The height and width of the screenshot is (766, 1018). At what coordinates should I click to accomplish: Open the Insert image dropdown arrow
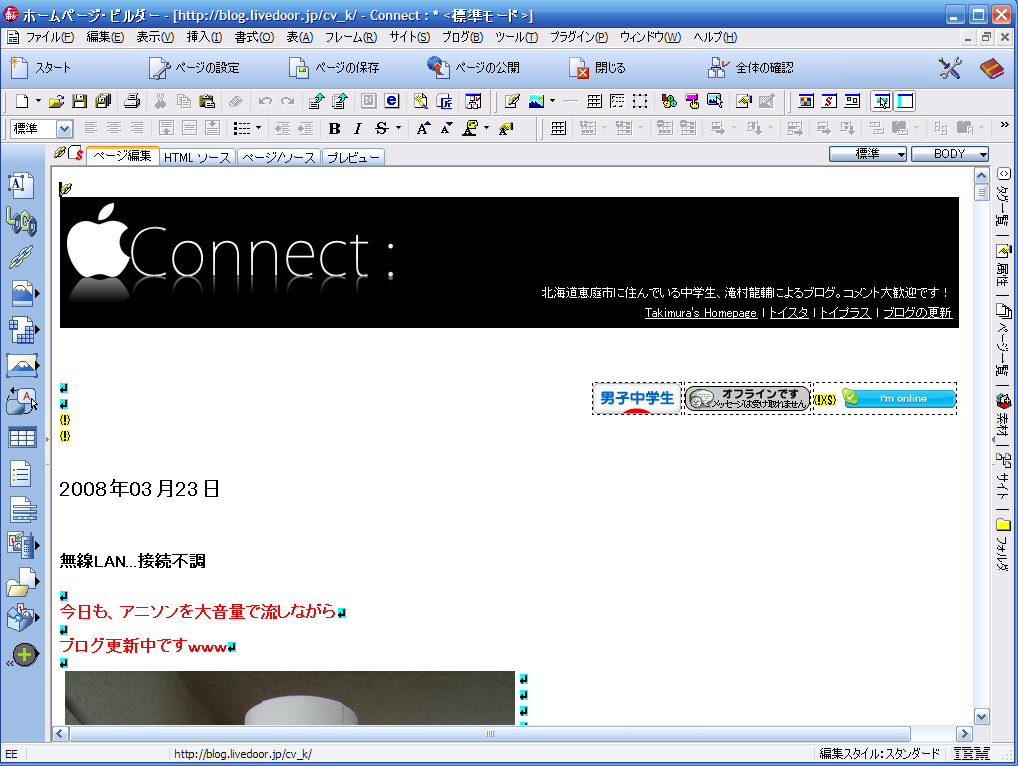[x=552, y=101]
